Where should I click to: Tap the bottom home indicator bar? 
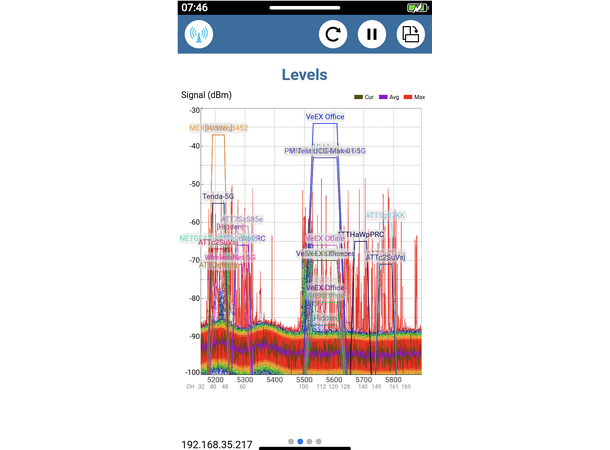point(305,448)
